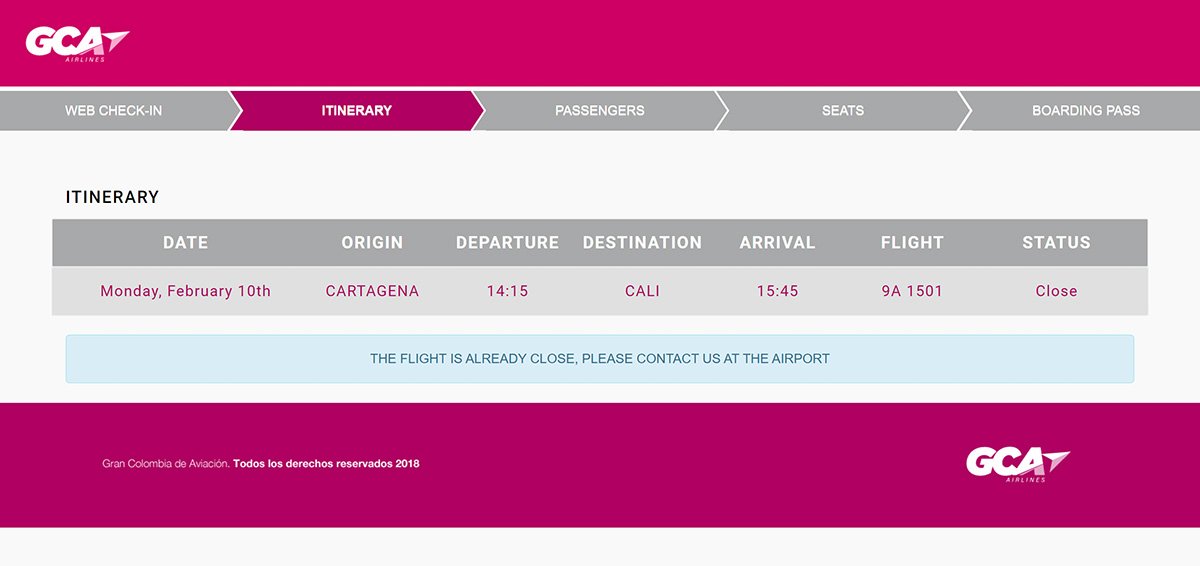
Task: Select the Itinerary step tab
Action: tap(356, 110)
